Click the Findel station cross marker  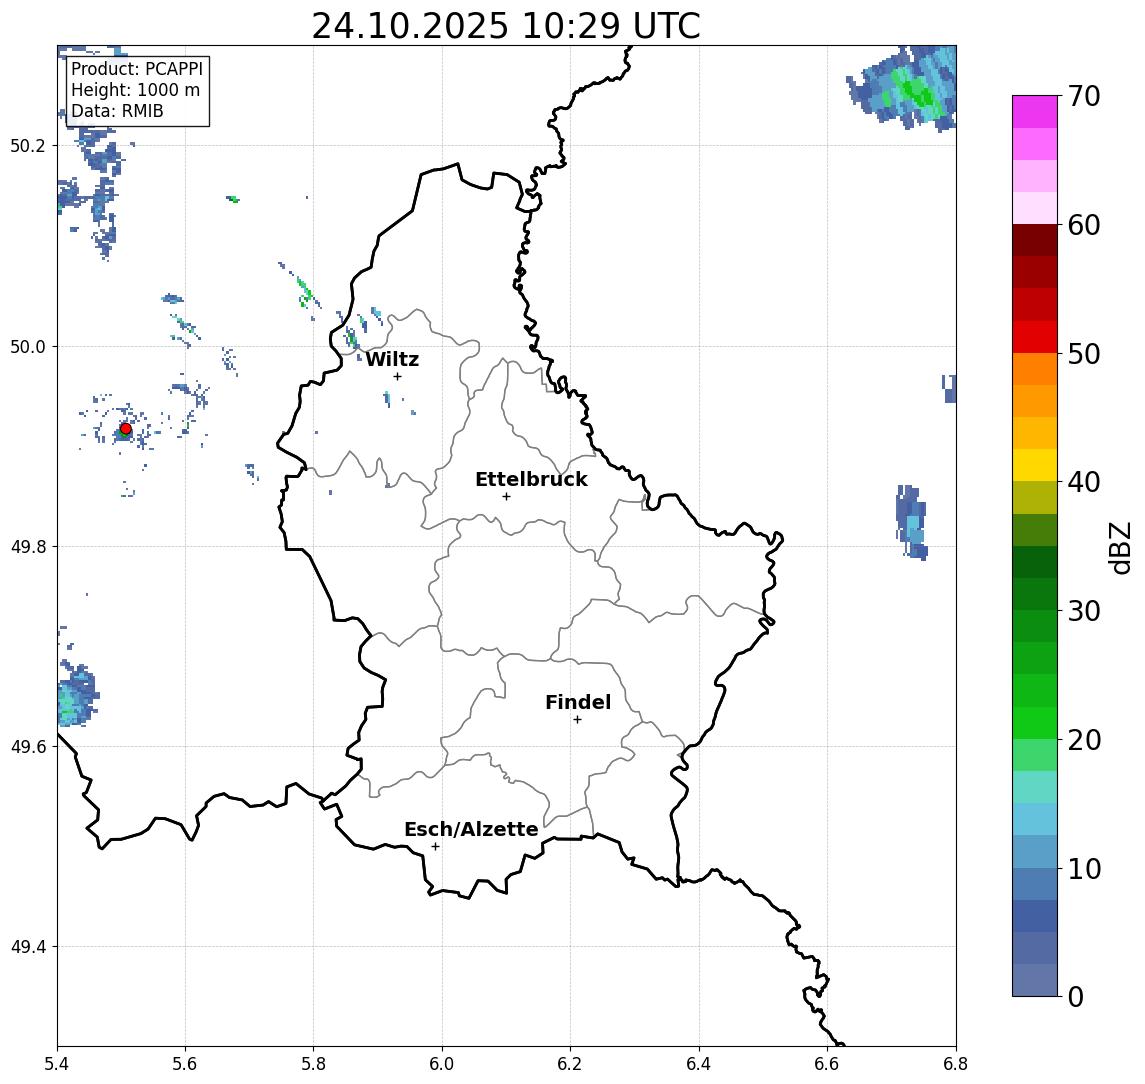tap(577, 720)
